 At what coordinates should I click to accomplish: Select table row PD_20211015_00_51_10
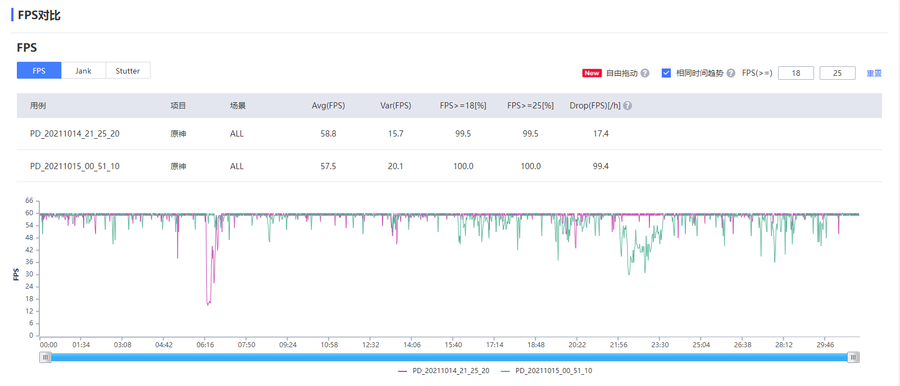pos(449,166)
